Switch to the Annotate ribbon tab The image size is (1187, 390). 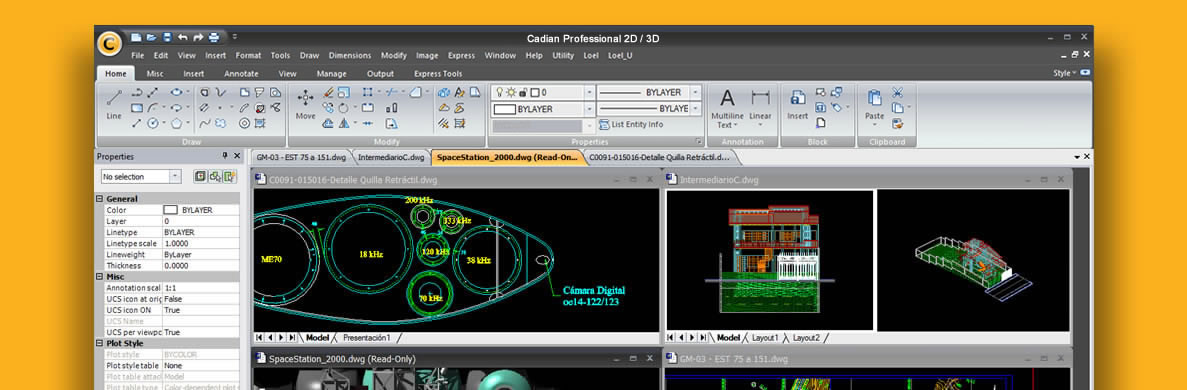click(x=241, y=73)
